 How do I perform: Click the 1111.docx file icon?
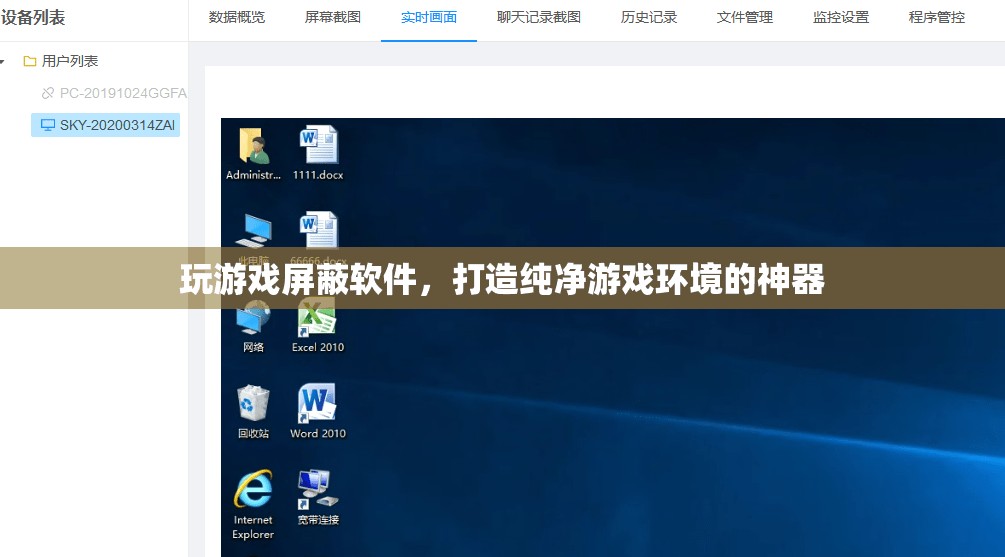[x=319, y=144]
